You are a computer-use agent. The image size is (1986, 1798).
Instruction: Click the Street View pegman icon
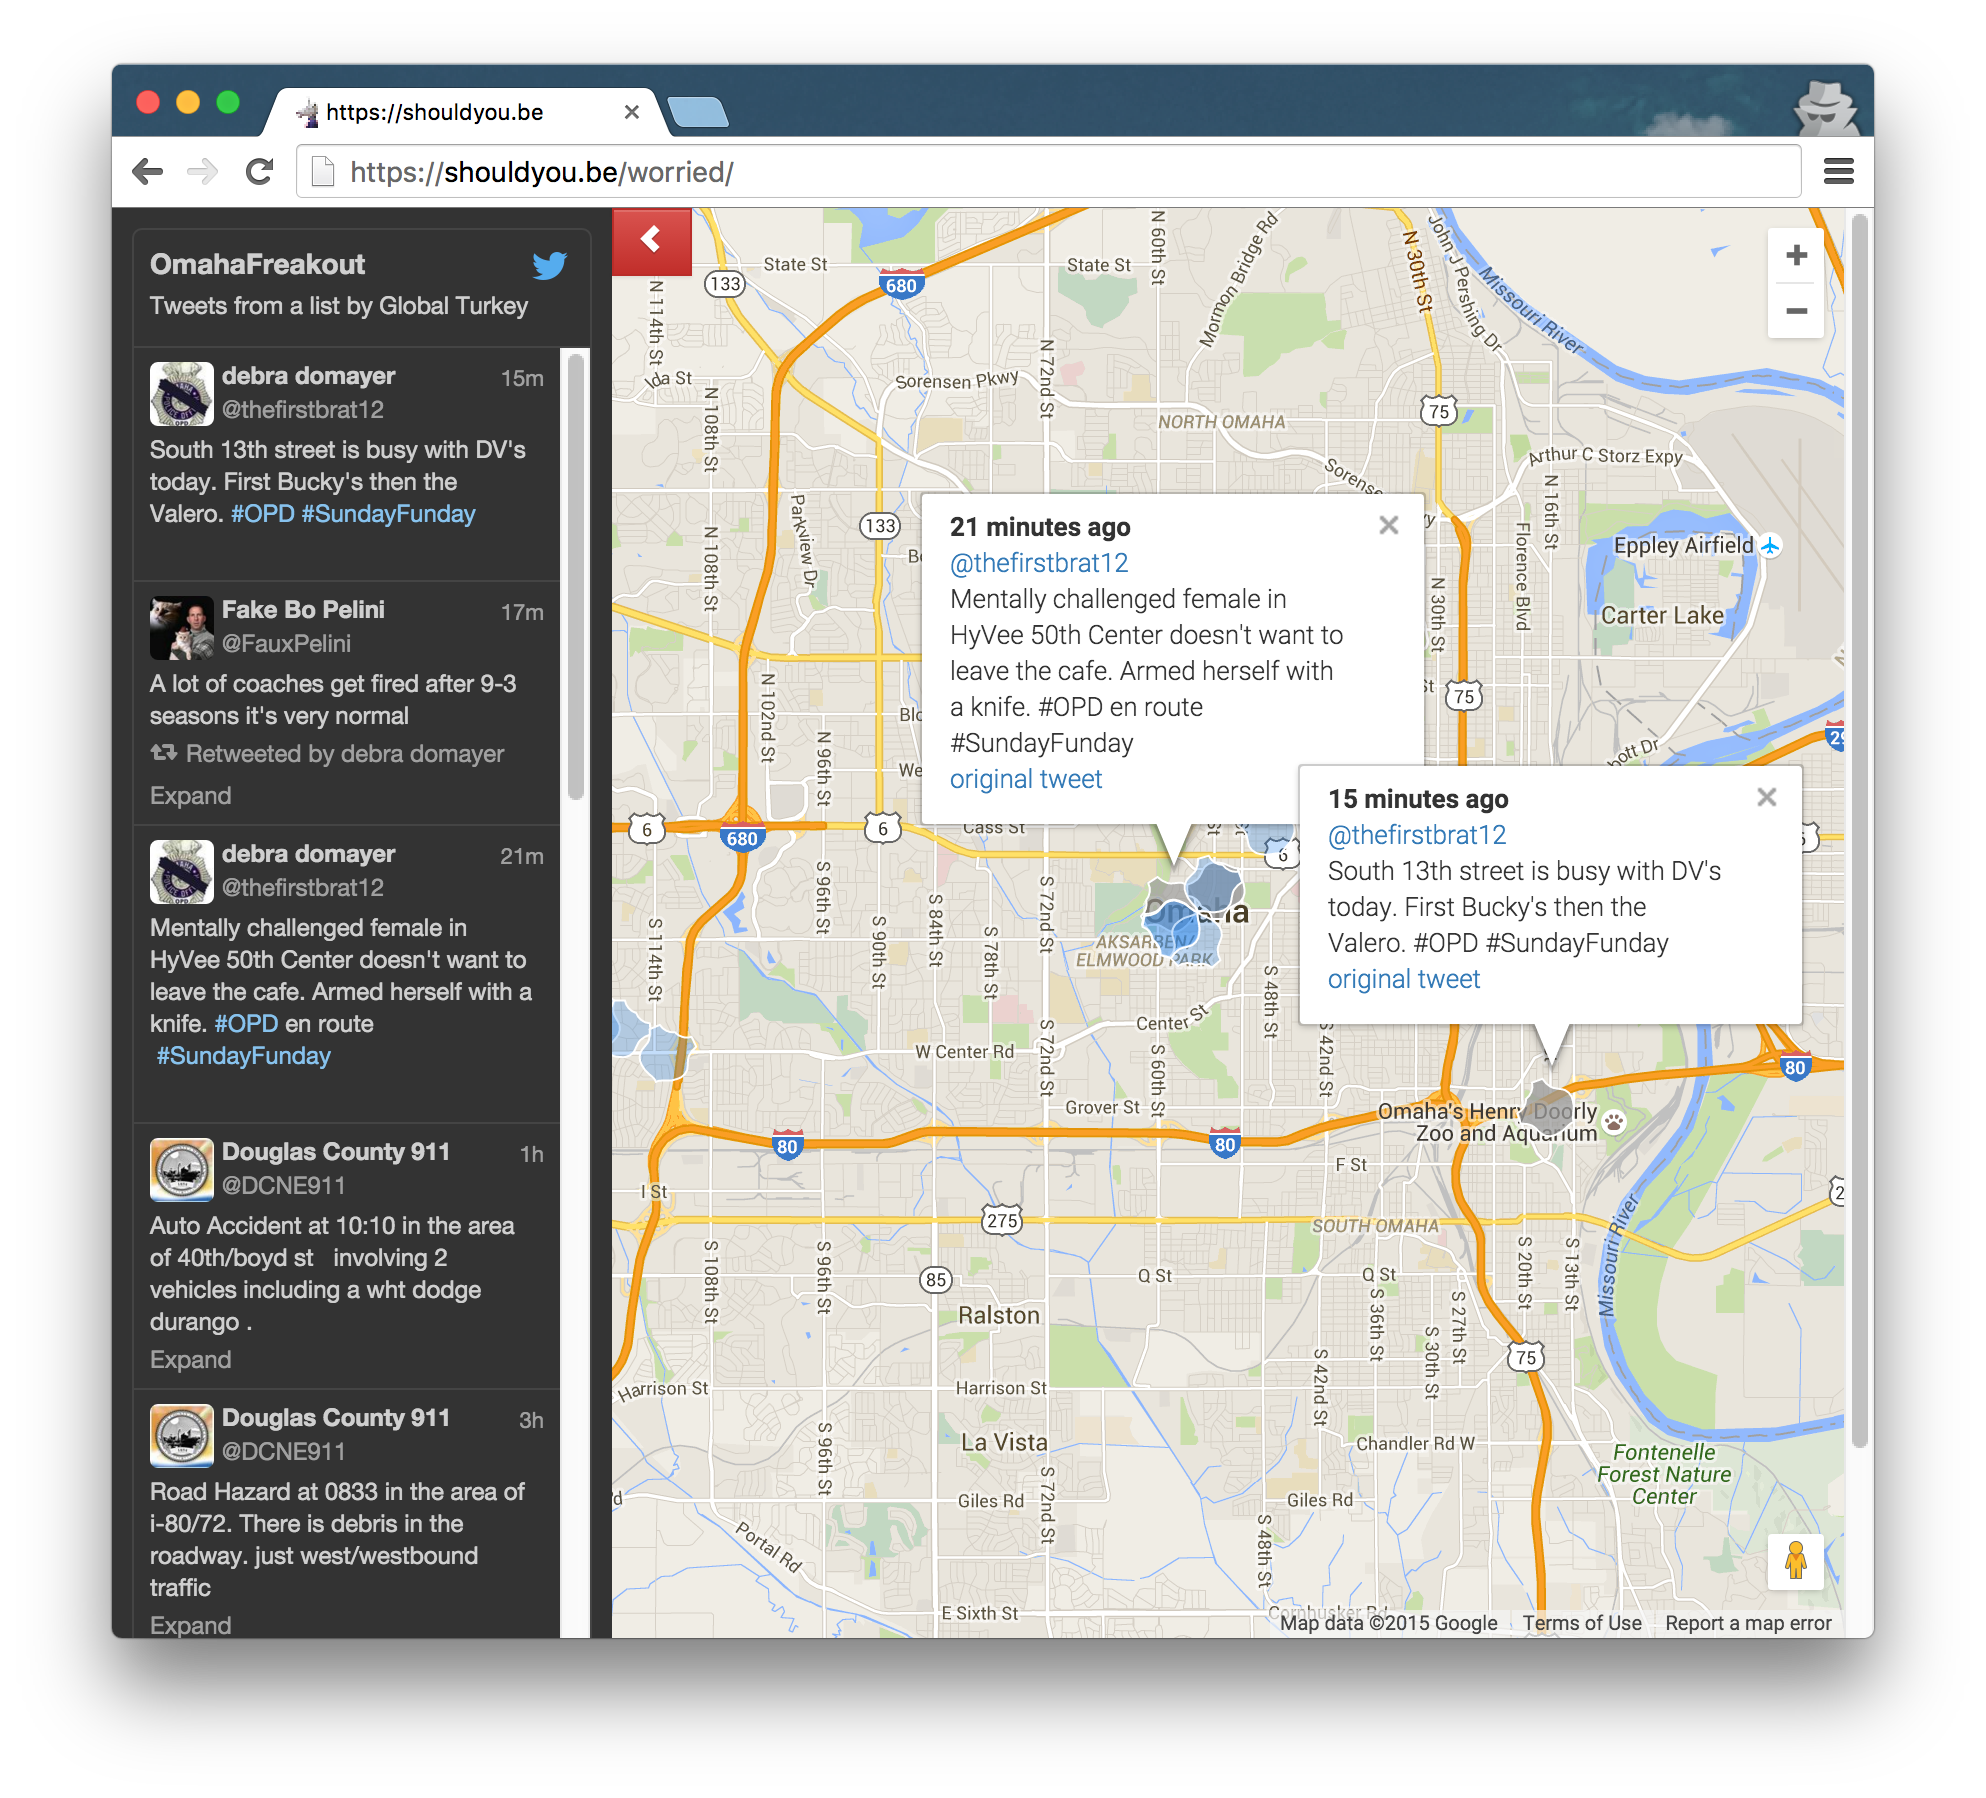click(1795, 1560)
